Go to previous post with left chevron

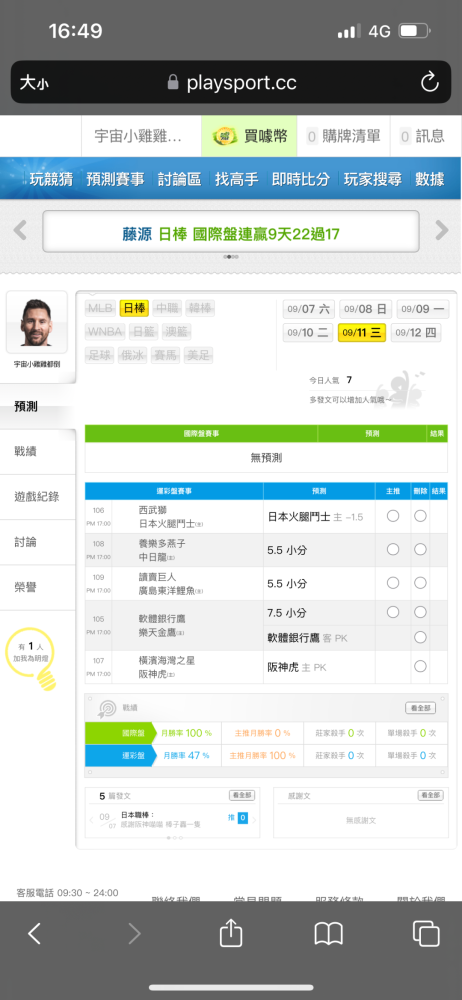click(91, 819)
